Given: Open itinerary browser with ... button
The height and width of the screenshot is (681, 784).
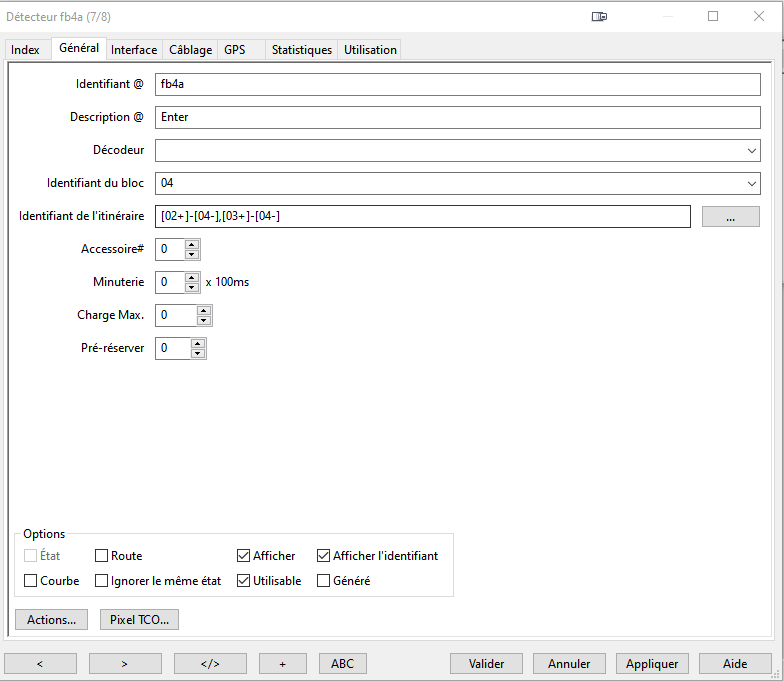Looking at the screenshot, I should click(x=730, y=217).
